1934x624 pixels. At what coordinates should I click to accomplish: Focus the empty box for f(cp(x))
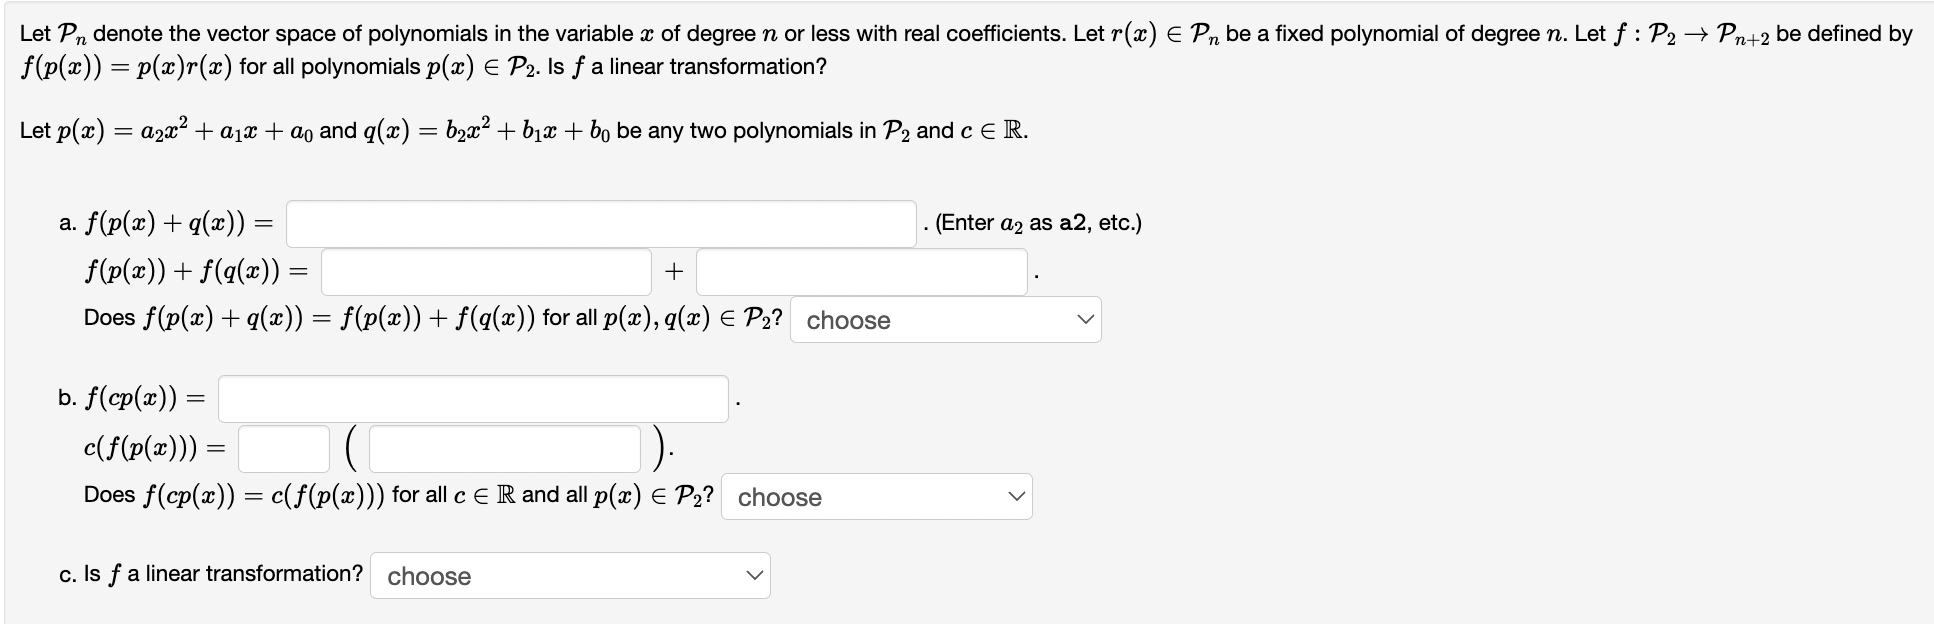point(473,398)
